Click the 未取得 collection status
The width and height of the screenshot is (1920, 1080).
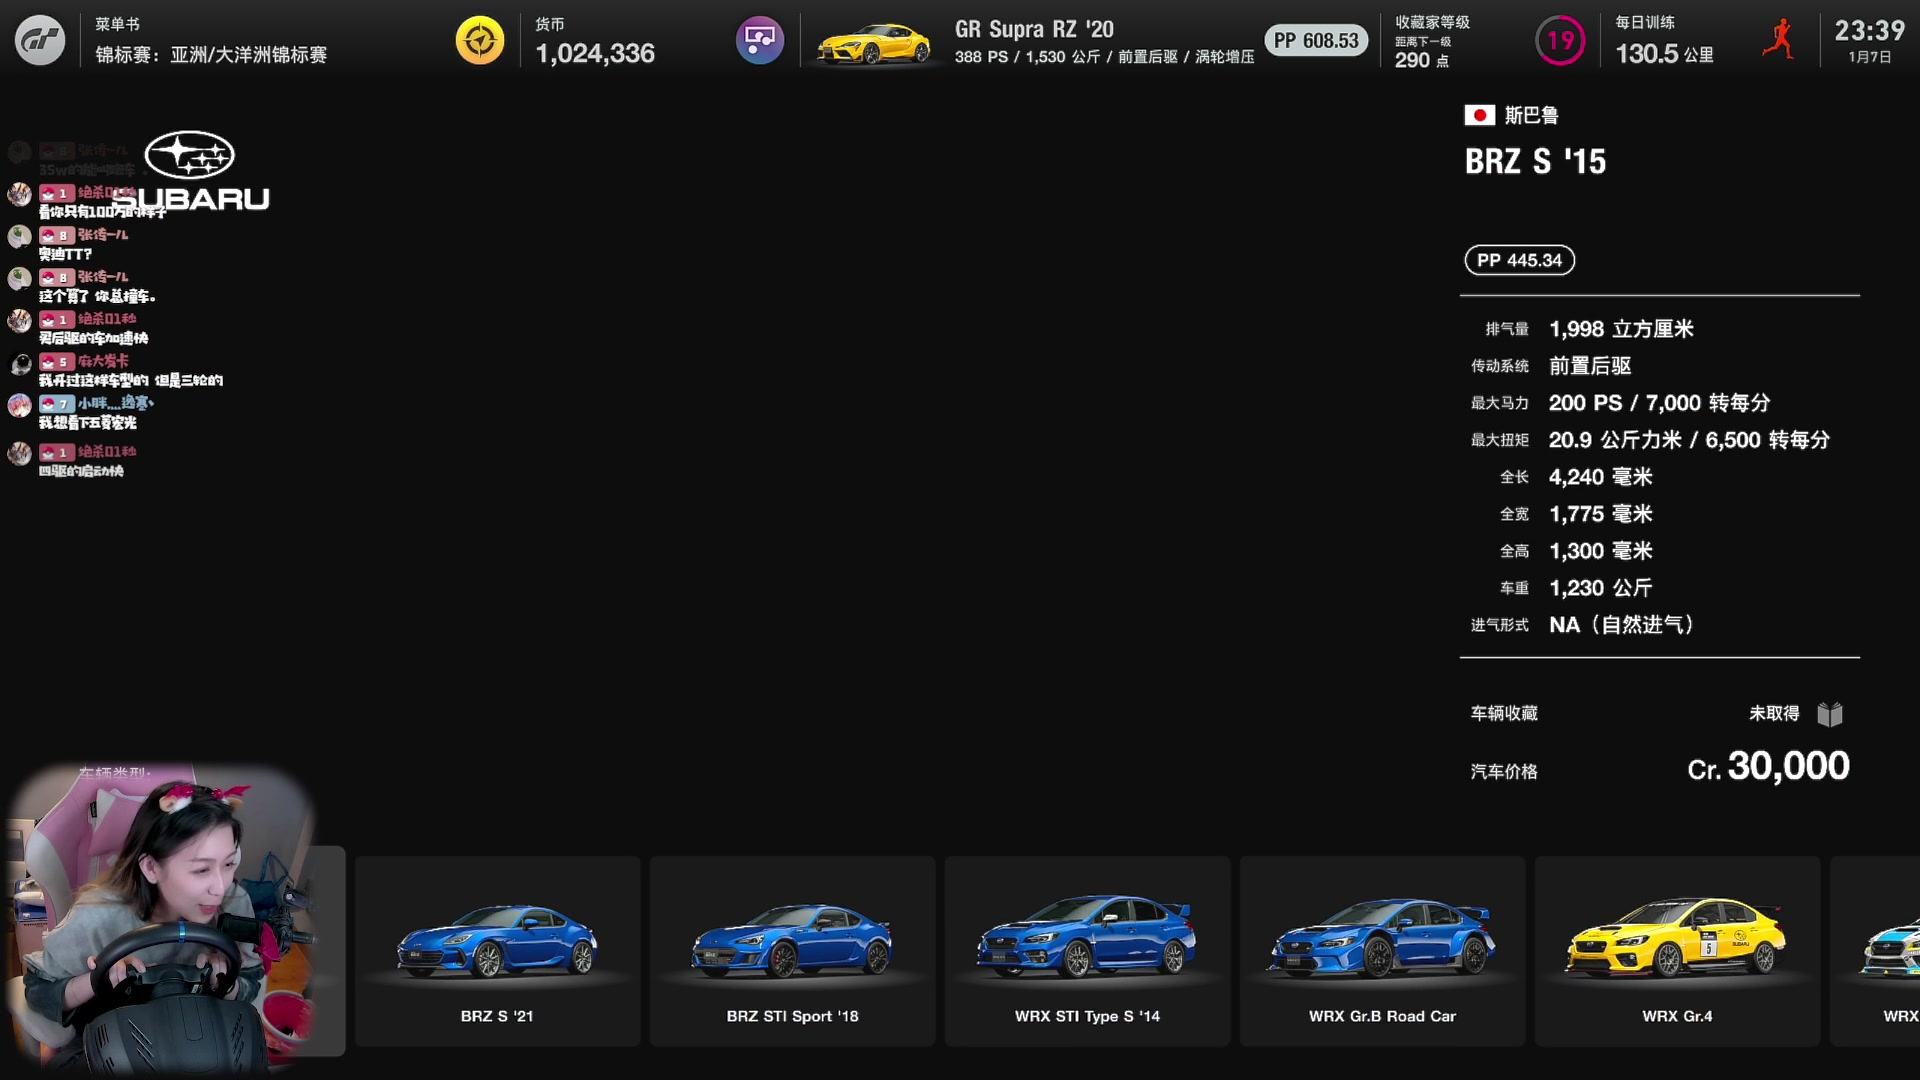1774,713
